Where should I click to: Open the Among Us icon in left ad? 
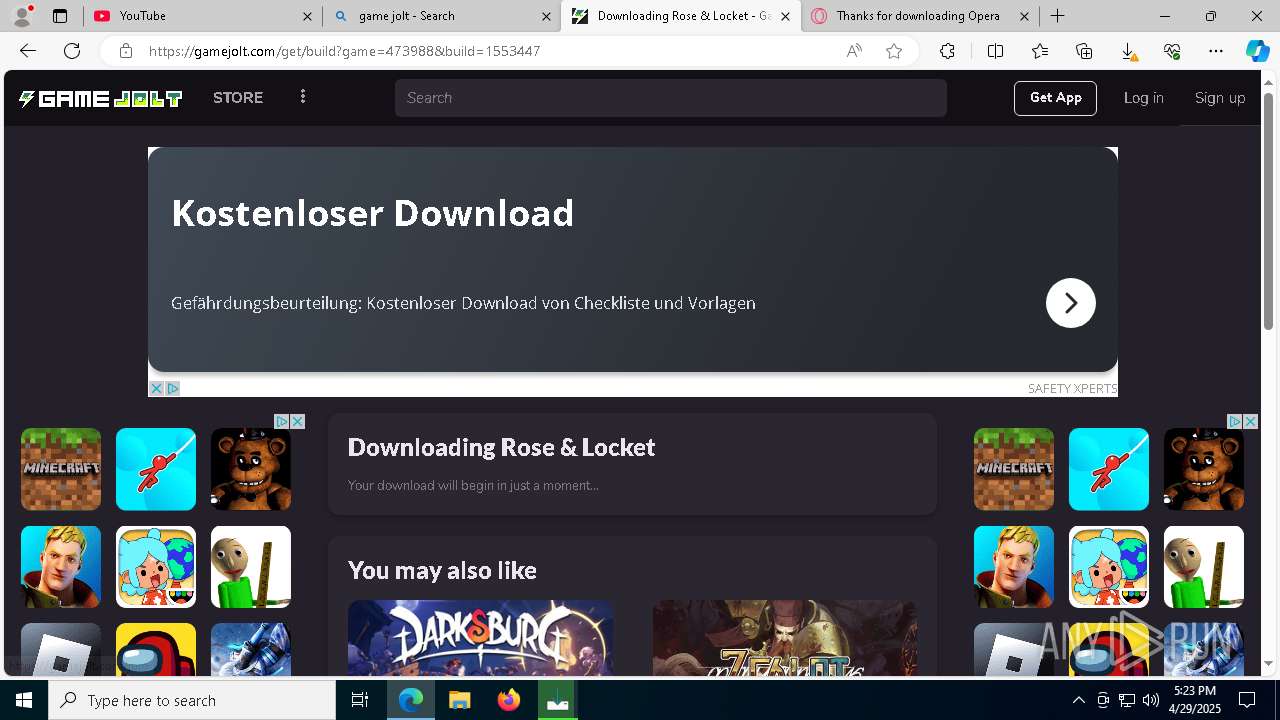(156, 649)
